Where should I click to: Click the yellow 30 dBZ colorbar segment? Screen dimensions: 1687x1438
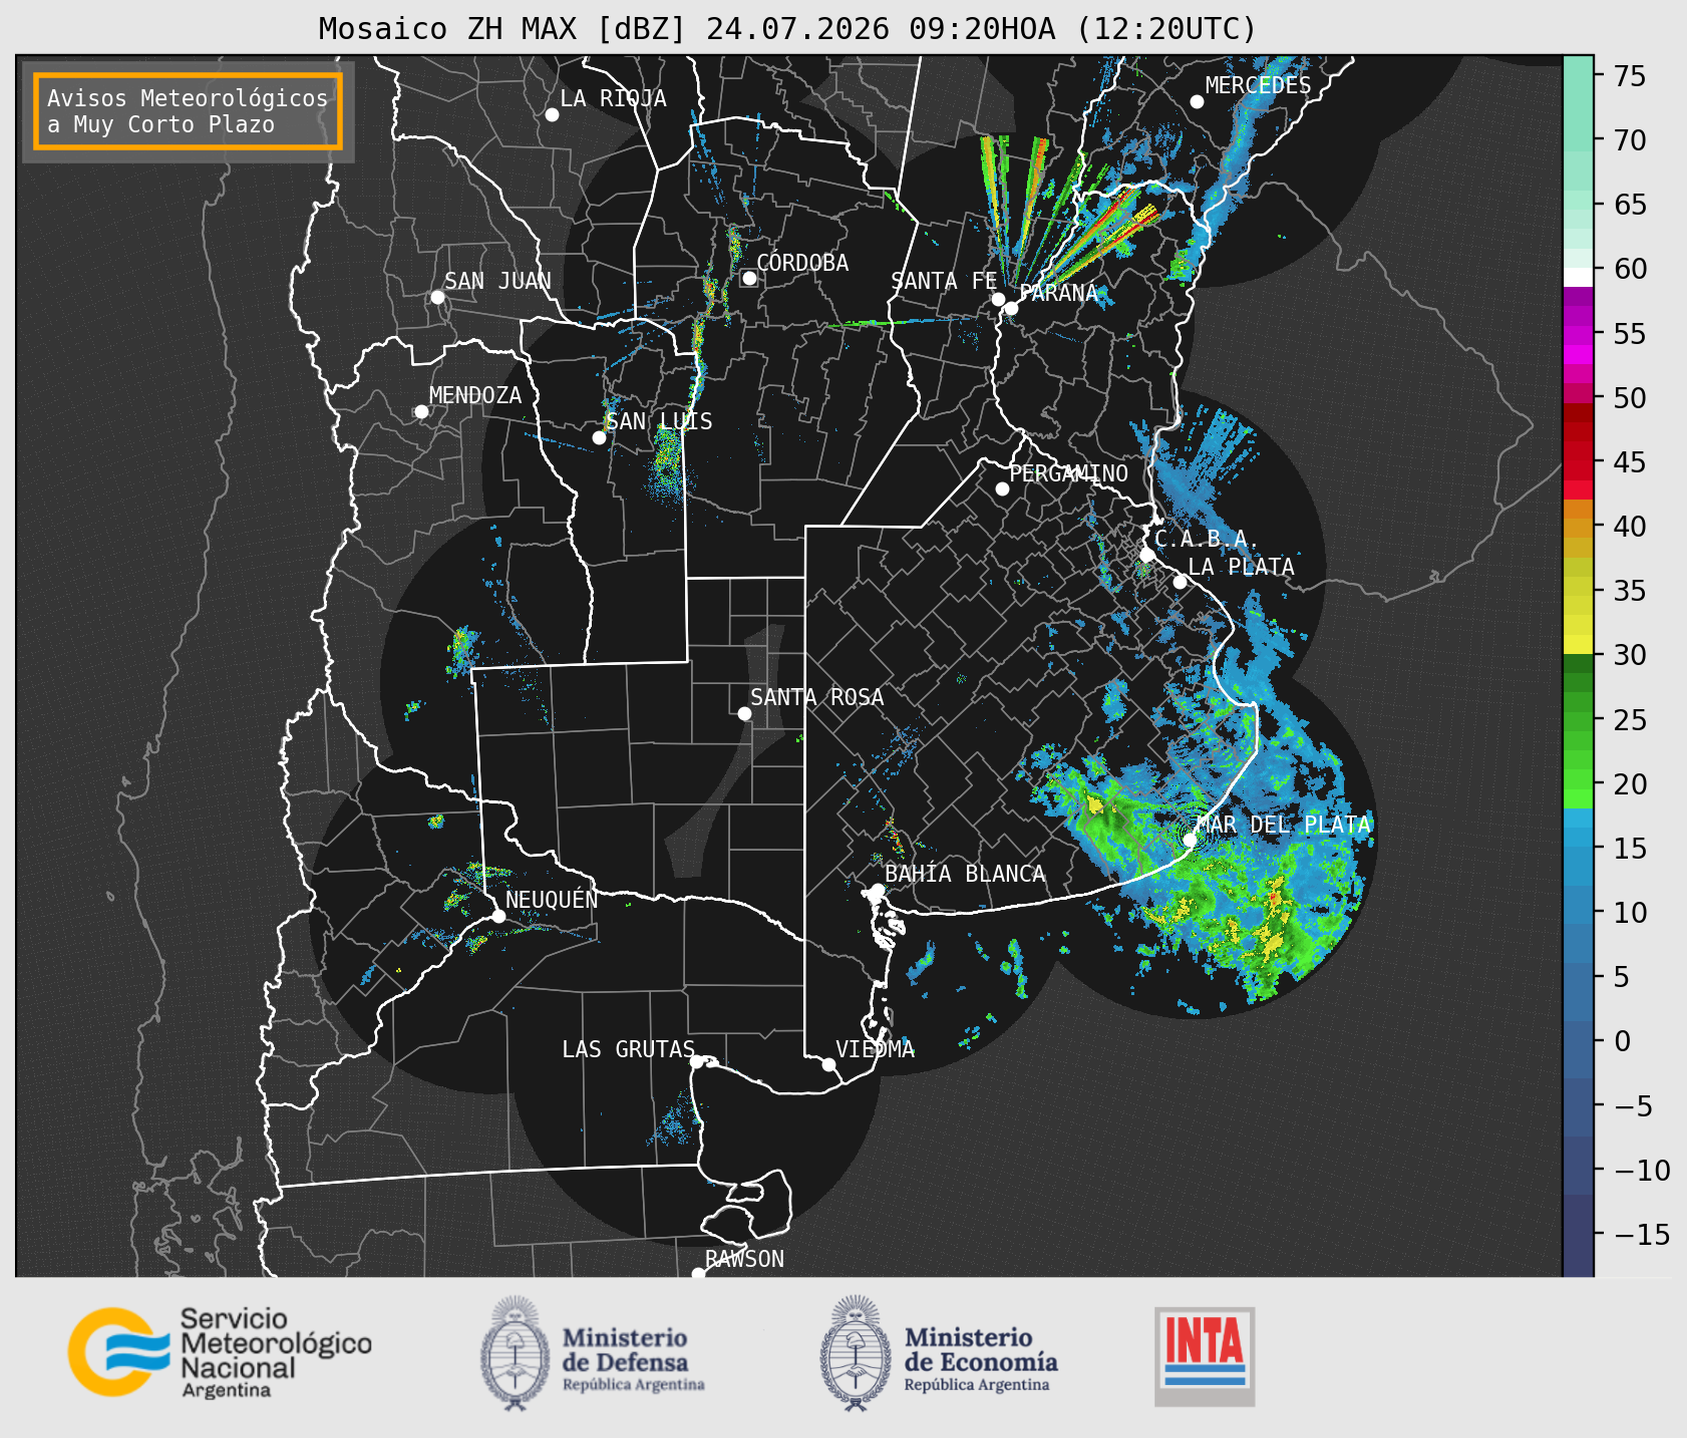pos(1578,646)
